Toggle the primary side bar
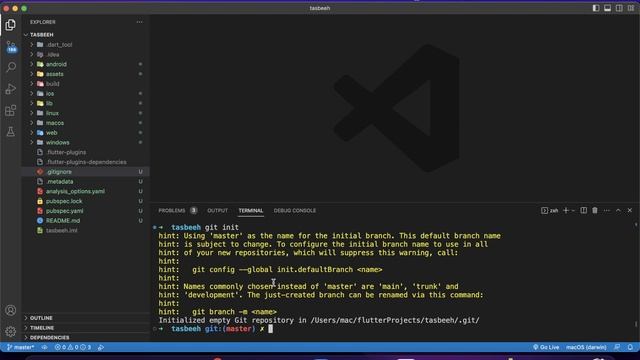Screen dimensions: 640x360 pyautogui.click(x=596, y=8)
